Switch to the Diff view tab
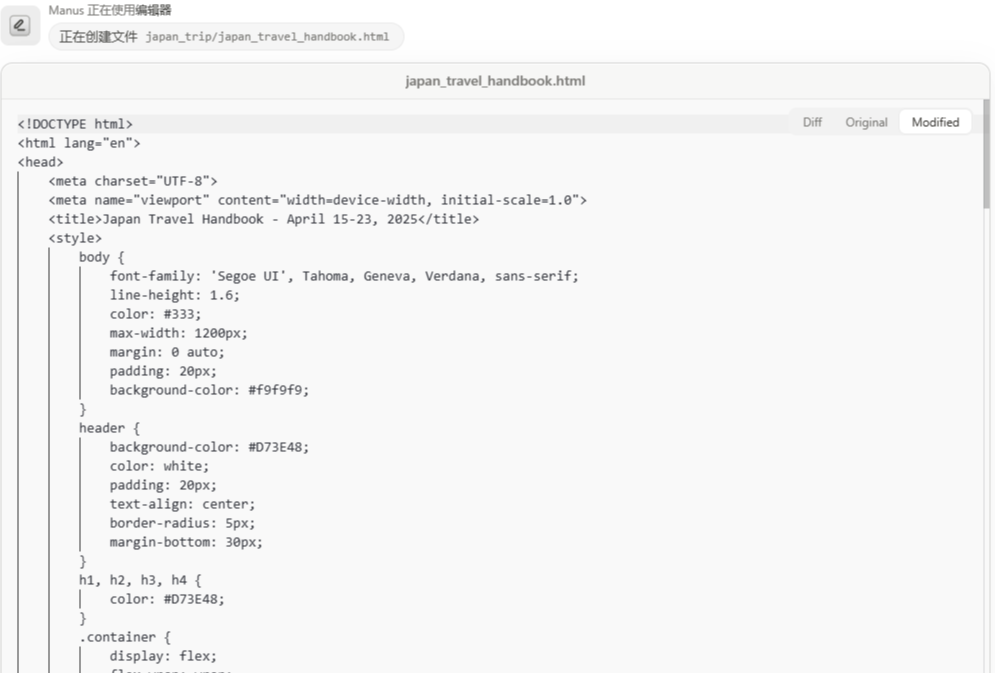The width and height of the screenshot is (995, 673). coord(812,122)
